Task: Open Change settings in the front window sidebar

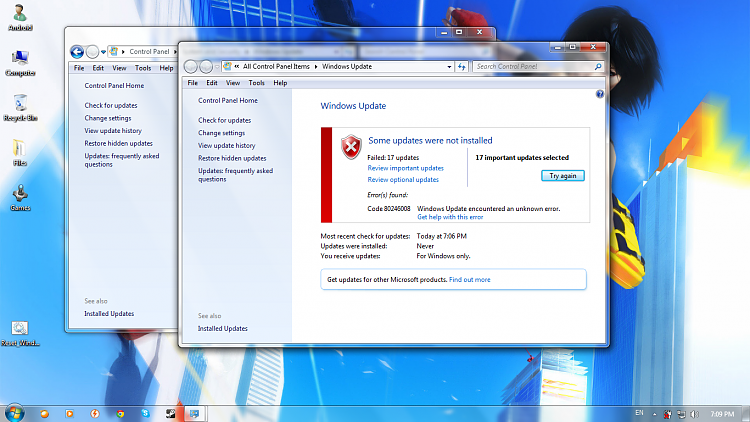Action: click(x=221, y=133)
